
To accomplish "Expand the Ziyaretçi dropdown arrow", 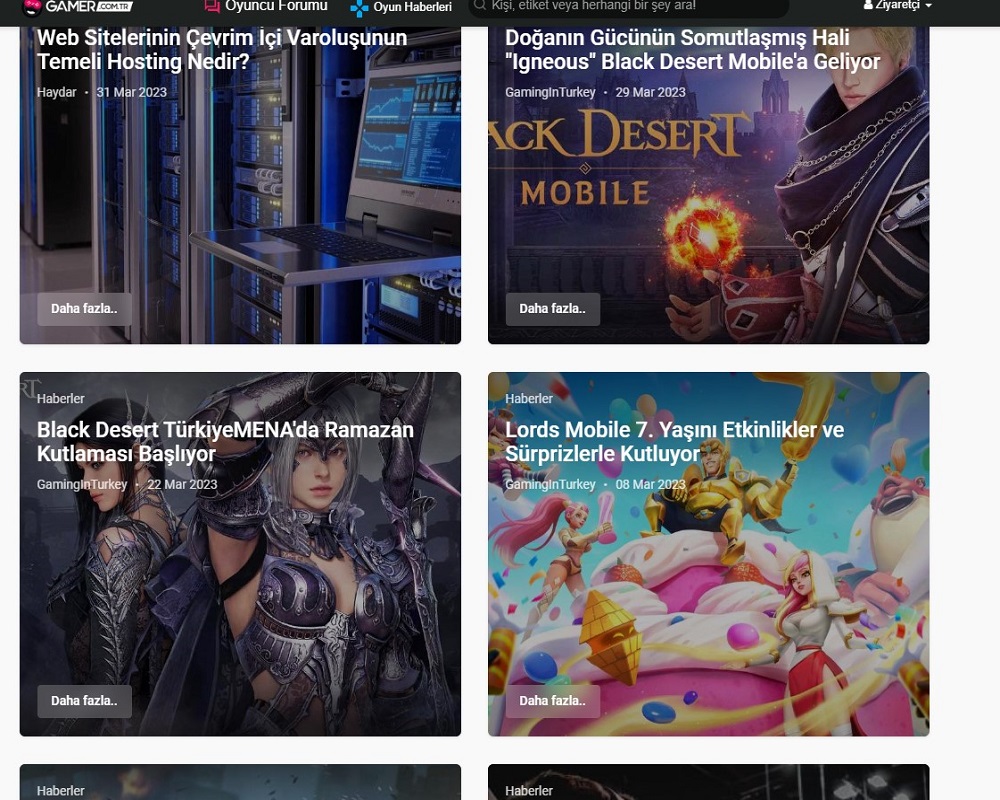I will [x=928, y=6].
